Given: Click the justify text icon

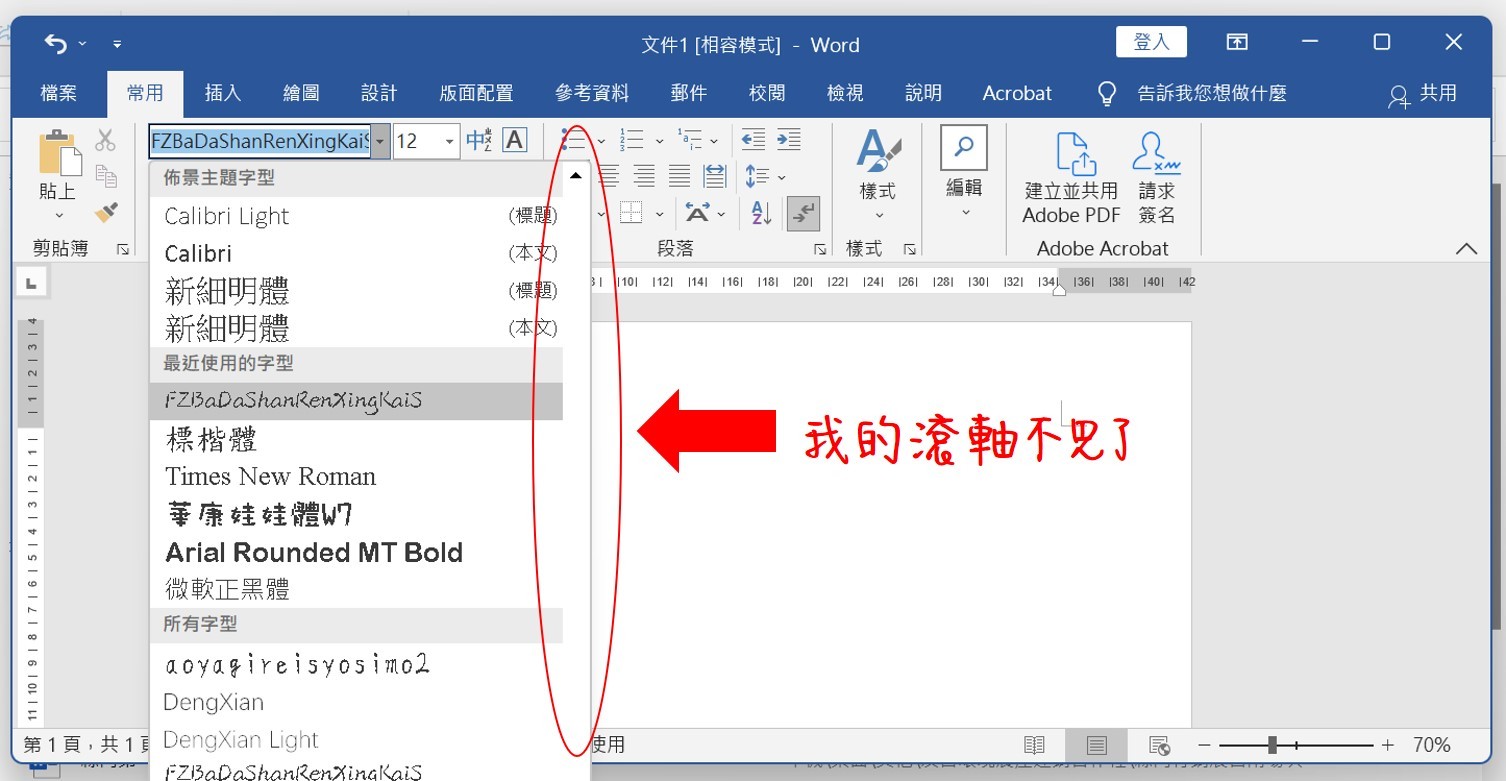Looking at the screenshot, I should pos(680,177).
